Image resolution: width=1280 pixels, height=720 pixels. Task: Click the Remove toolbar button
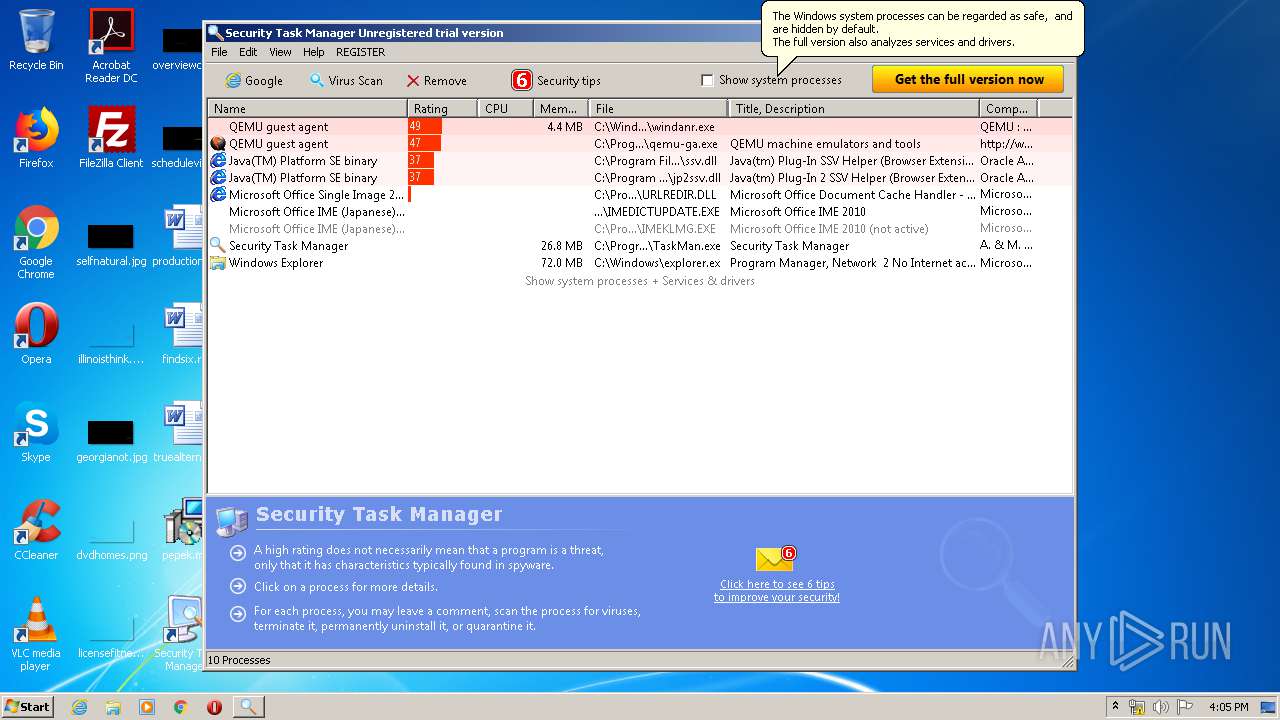pos(436,80)
